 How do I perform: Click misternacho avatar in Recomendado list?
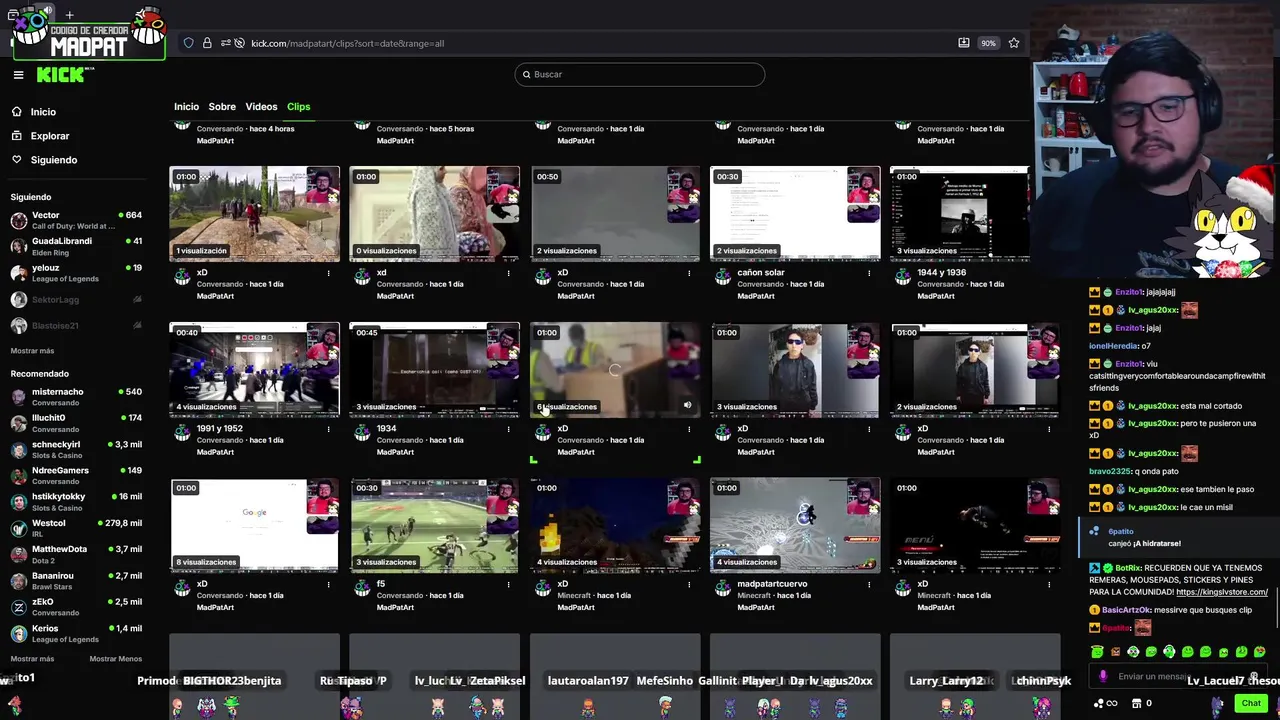[x=19, y=397]
